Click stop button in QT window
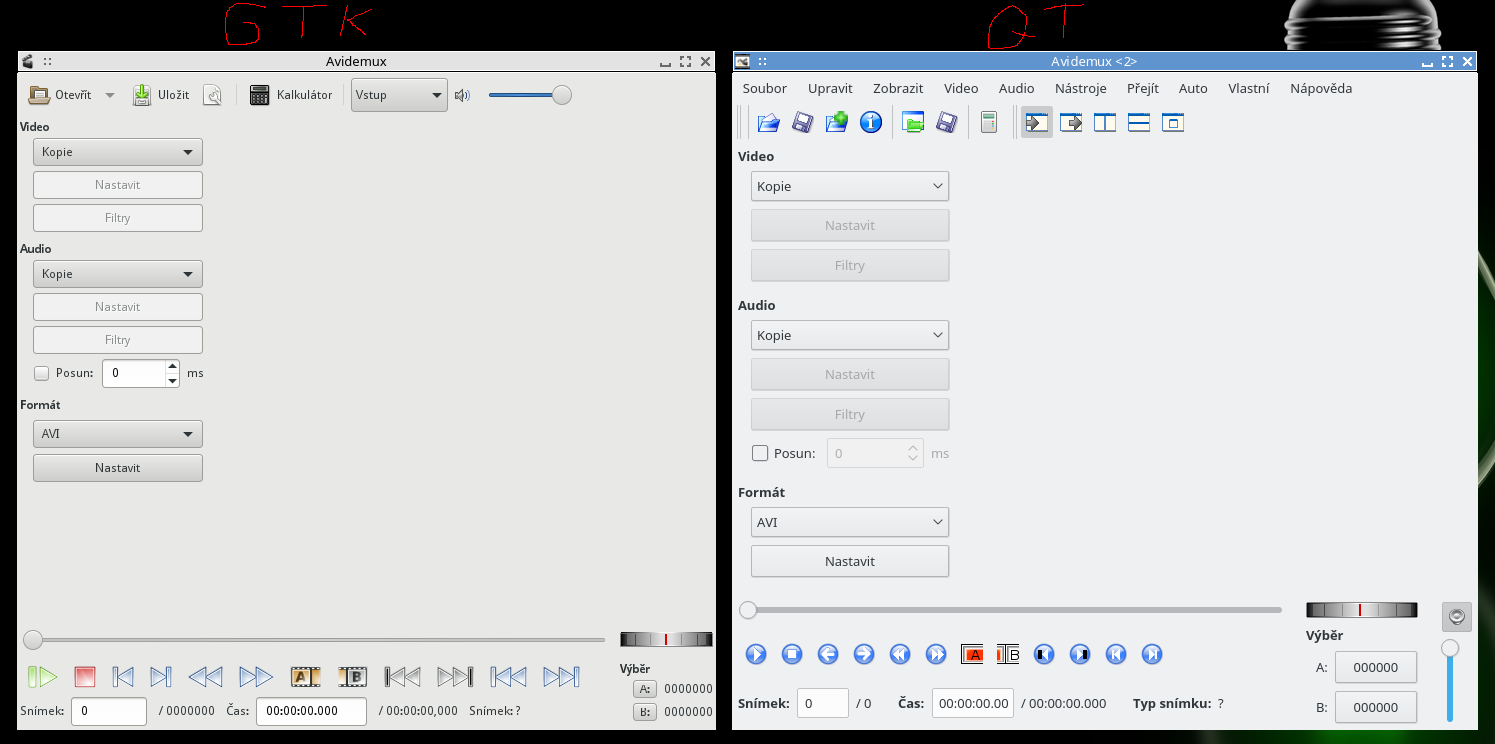 pyautogui.click(x=792, y=654)
